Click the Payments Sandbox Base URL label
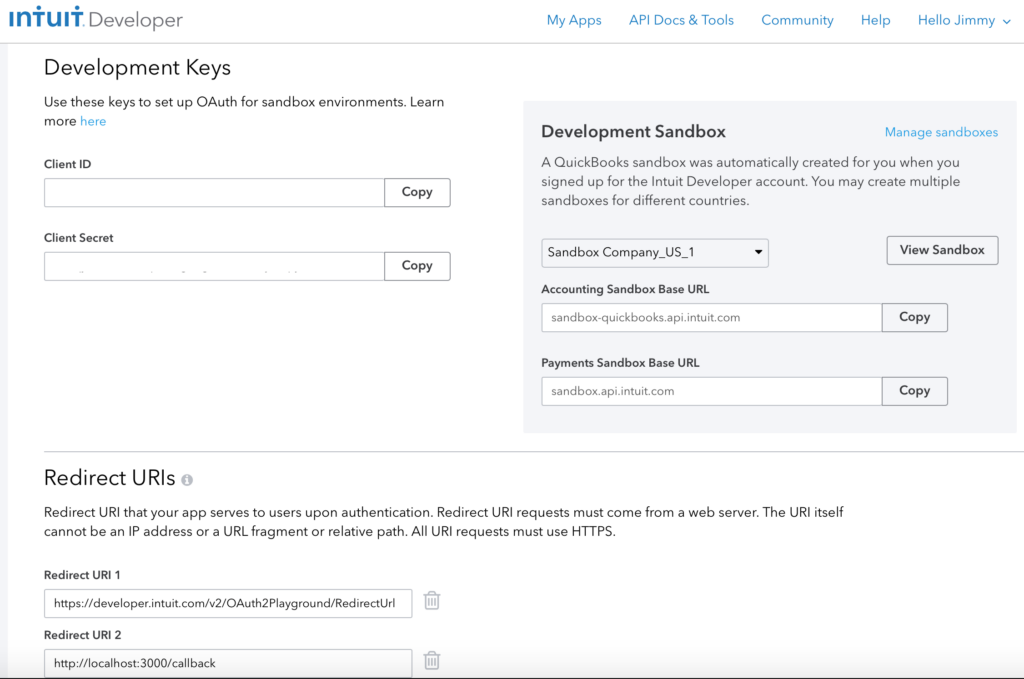This screenshot has width=1024, height=679. [620, 363]
